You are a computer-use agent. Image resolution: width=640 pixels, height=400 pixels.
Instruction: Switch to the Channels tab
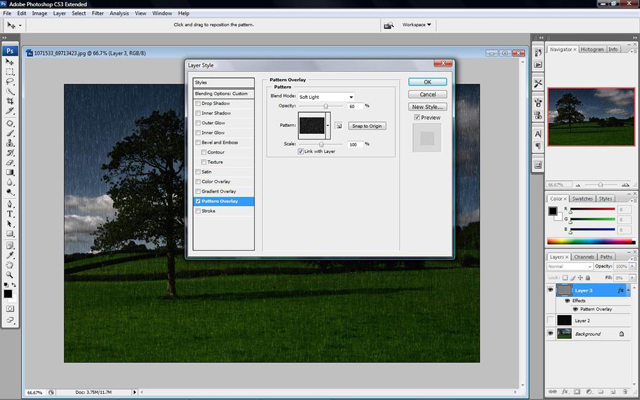click(x=584, y=257)
